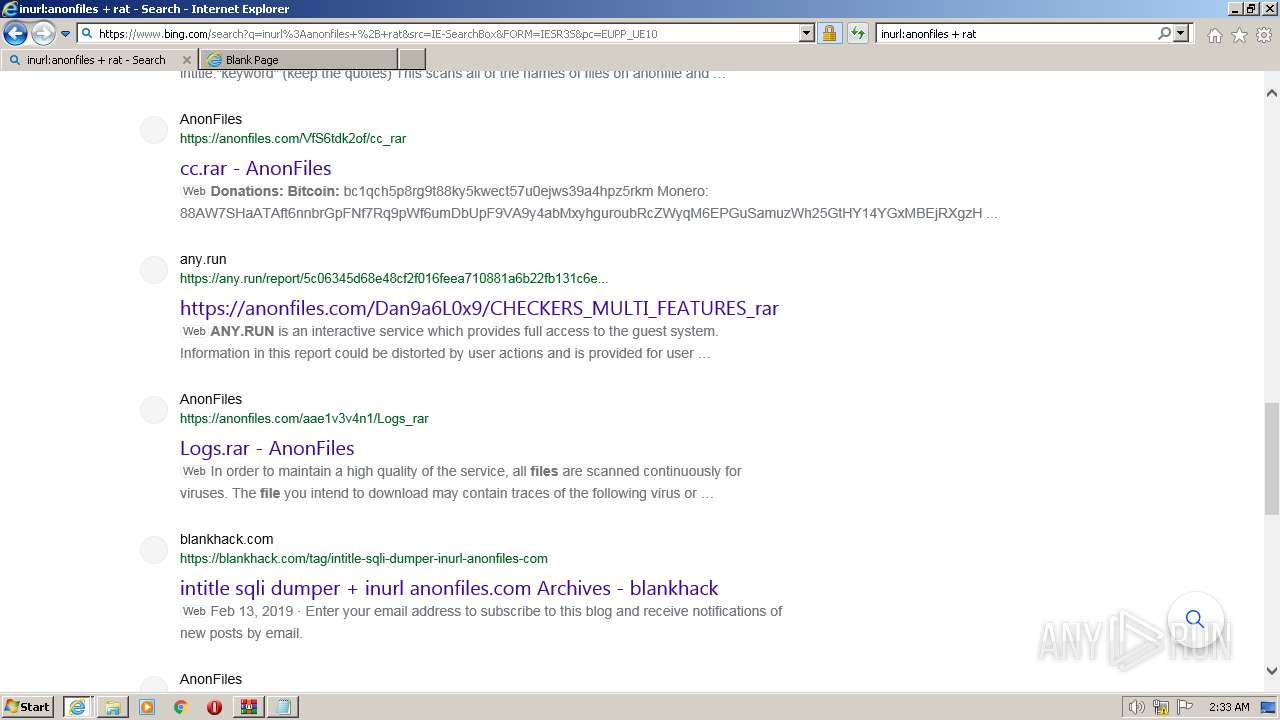
Task: Open the address bar URL dropdown
Action: click(807, 33)
